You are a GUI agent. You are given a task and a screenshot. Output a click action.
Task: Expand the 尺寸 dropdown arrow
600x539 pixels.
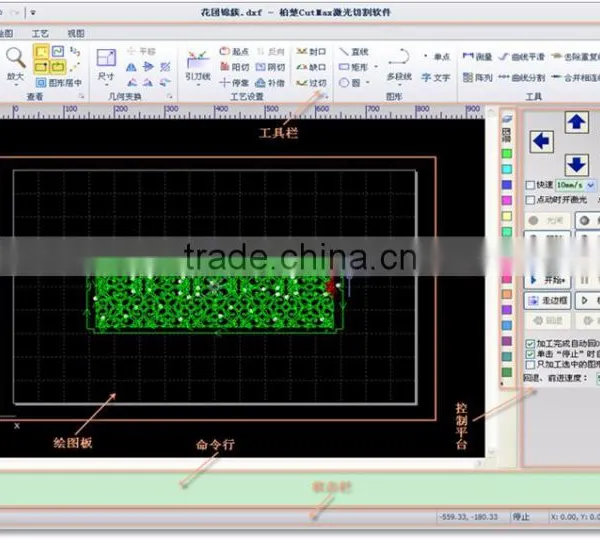coord(106,85)
